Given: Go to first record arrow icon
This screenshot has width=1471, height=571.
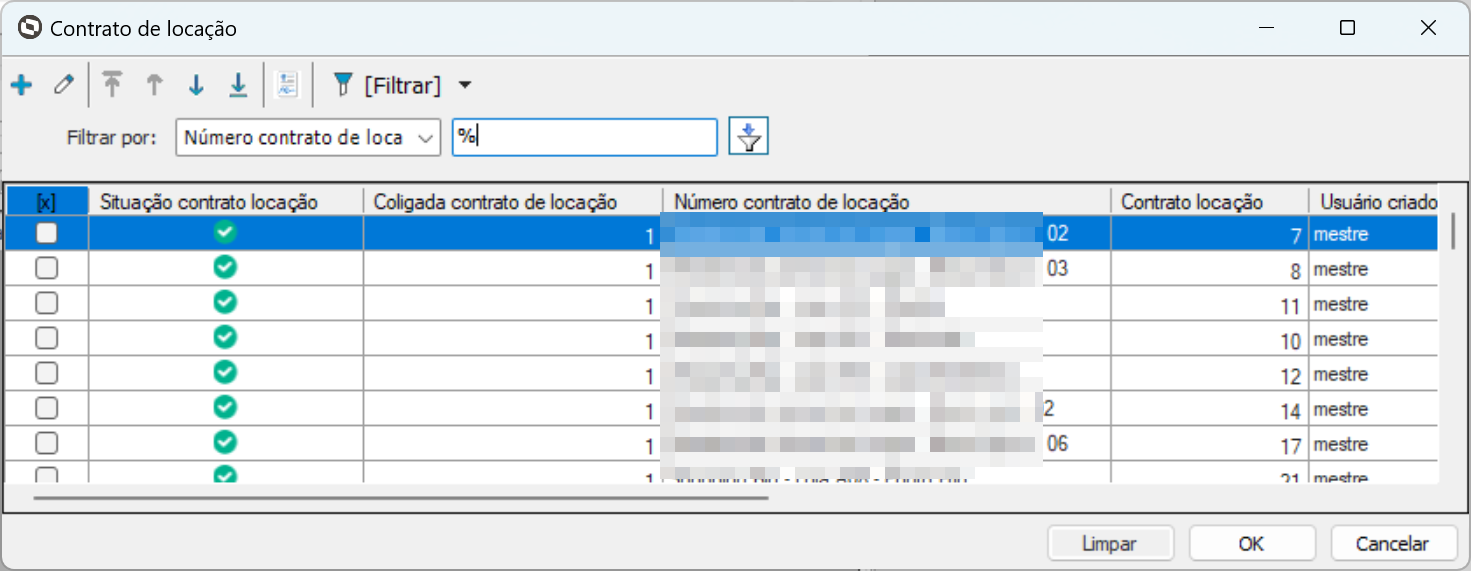Looking at the screenshot, I should point(112,86).
